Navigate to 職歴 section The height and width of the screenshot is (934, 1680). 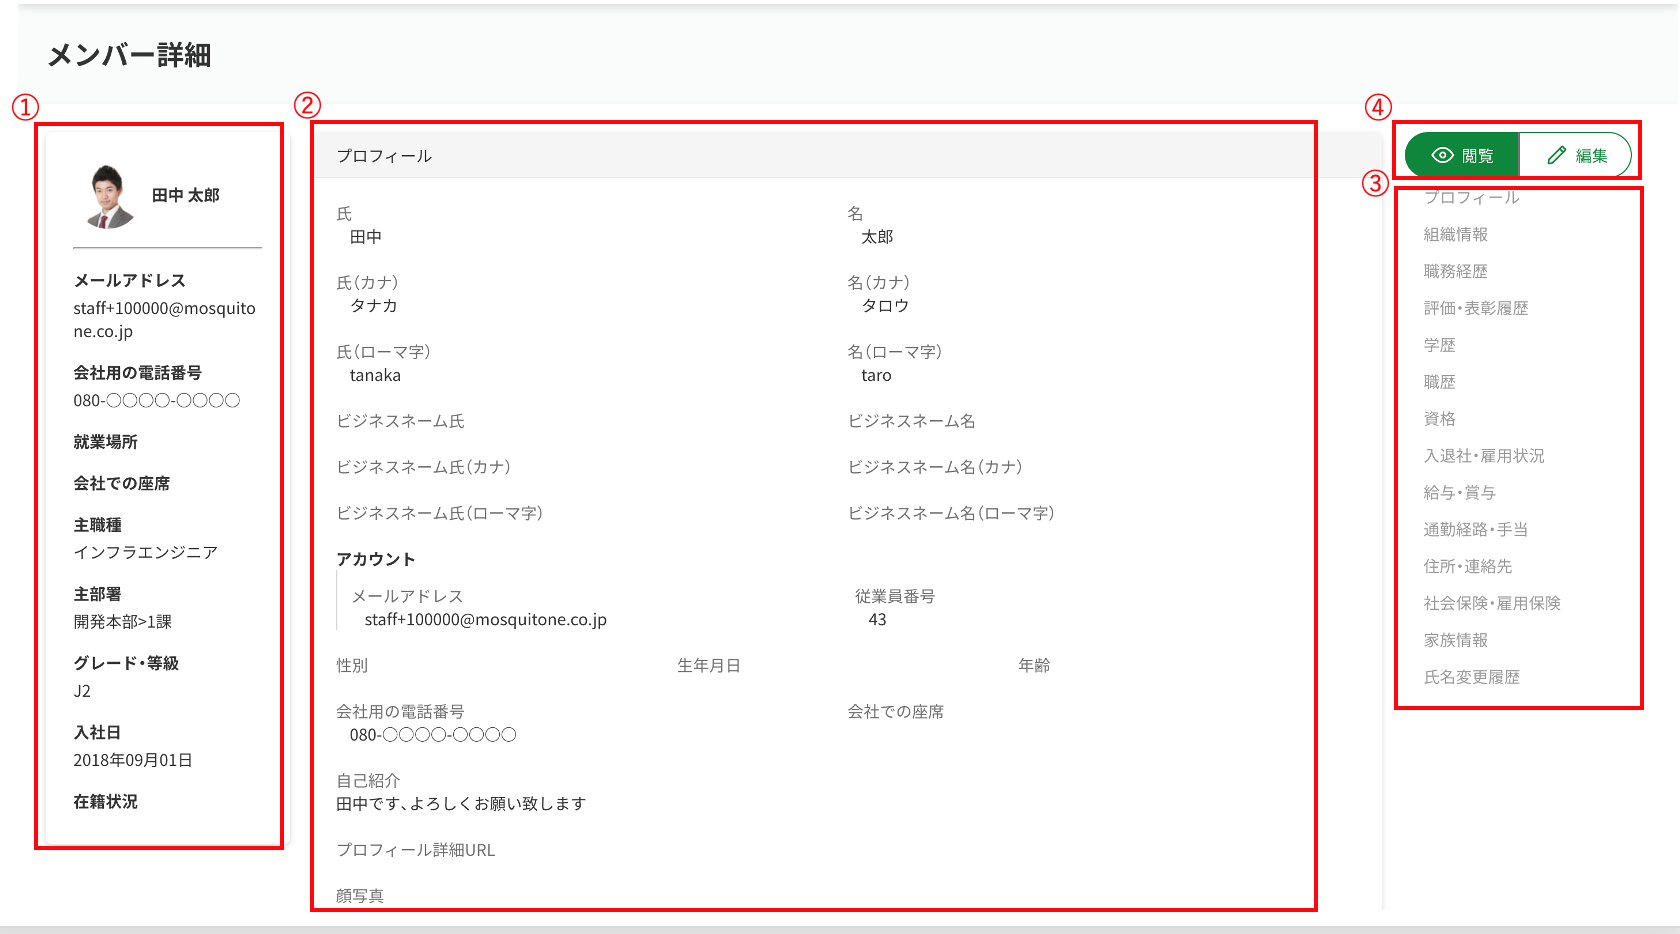(x=1439, y=382)
